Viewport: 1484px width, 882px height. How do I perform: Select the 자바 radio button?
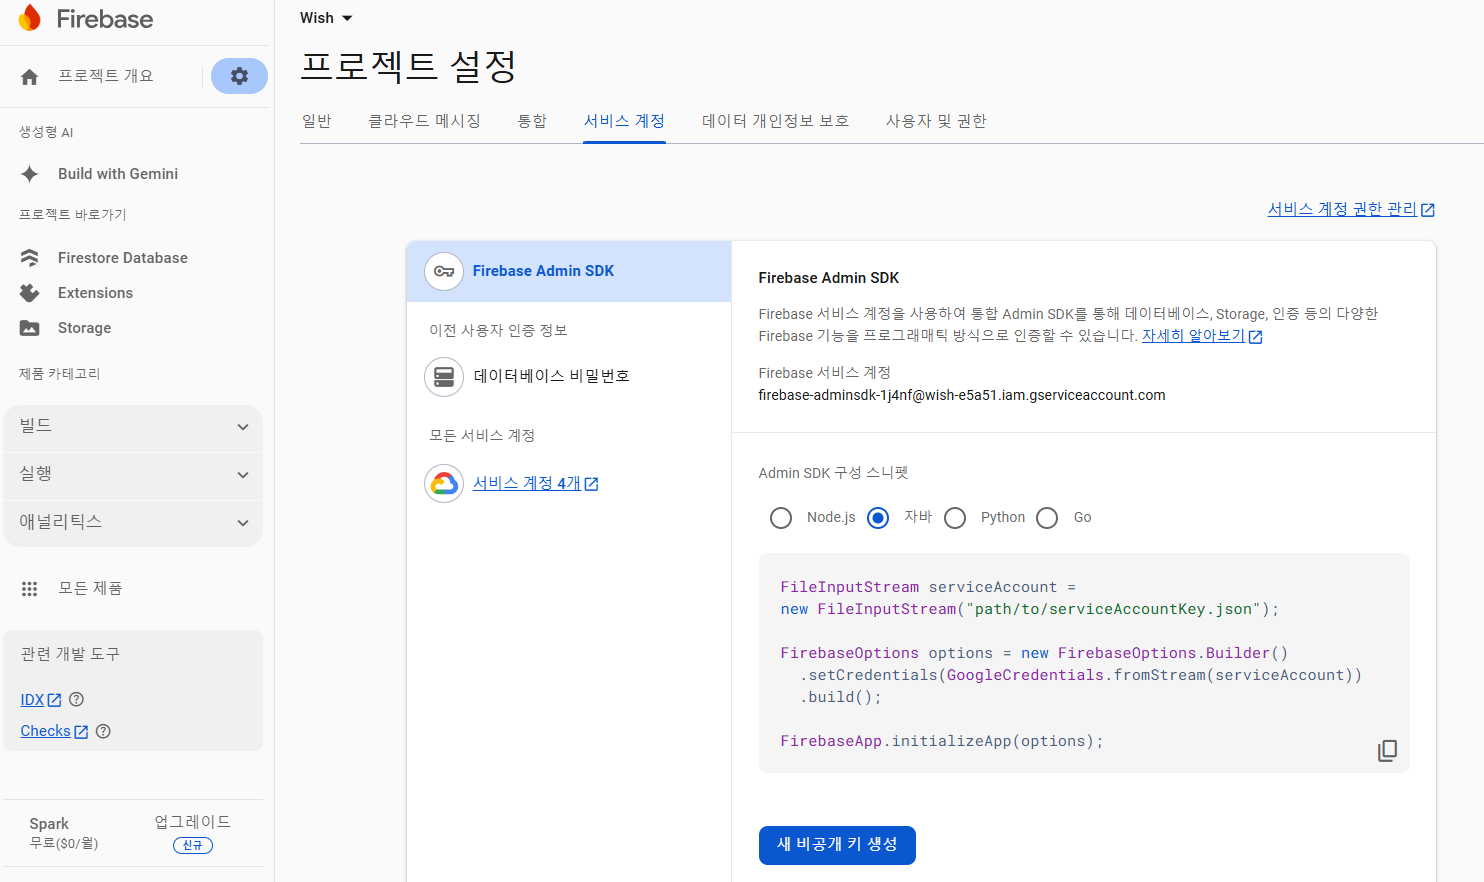tap(878, 518)
